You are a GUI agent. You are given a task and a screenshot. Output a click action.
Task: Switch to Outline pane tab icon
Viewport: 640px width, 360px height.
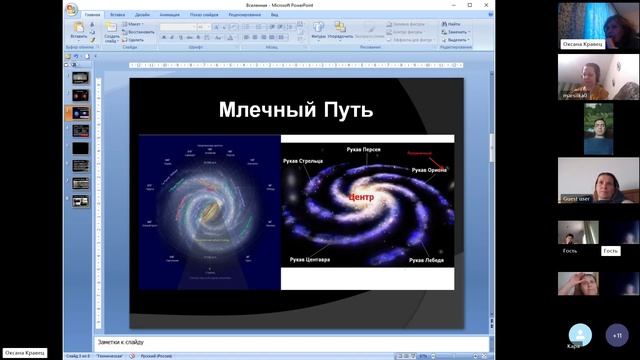74,64
